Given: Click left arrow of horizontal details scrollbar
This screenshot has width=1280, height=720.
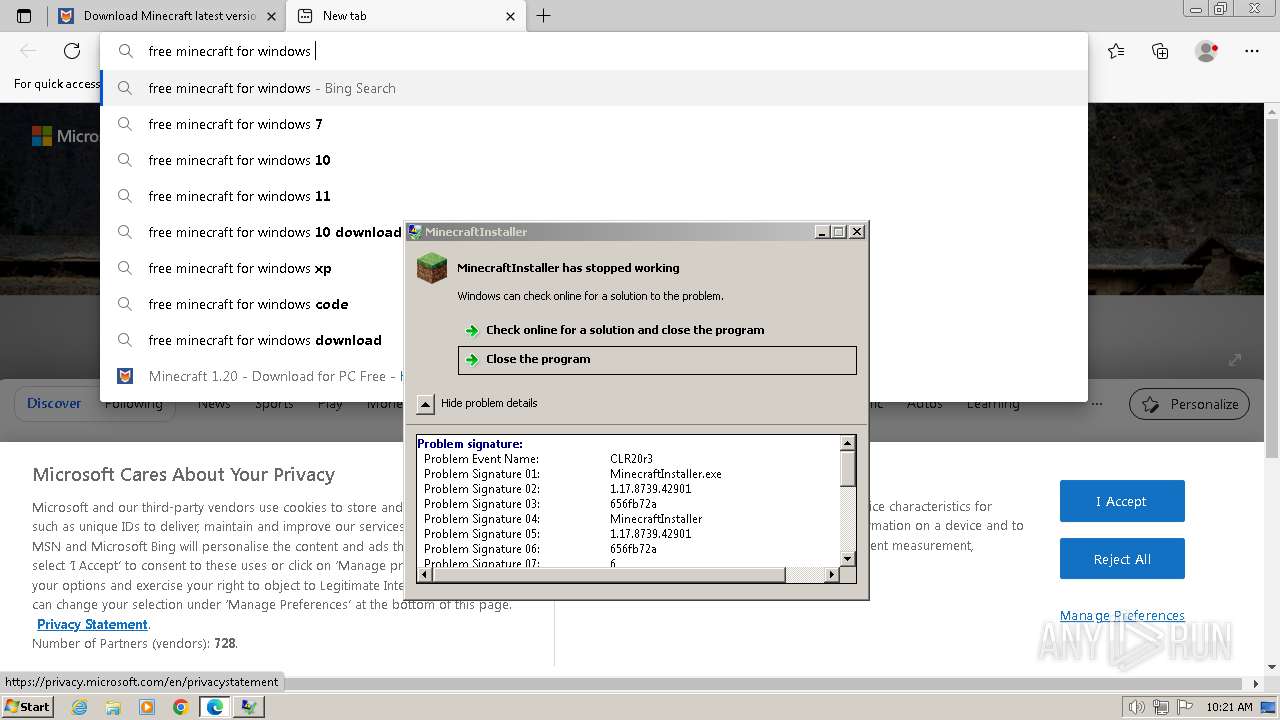Looking at the screenshot, I should point(424,575).
